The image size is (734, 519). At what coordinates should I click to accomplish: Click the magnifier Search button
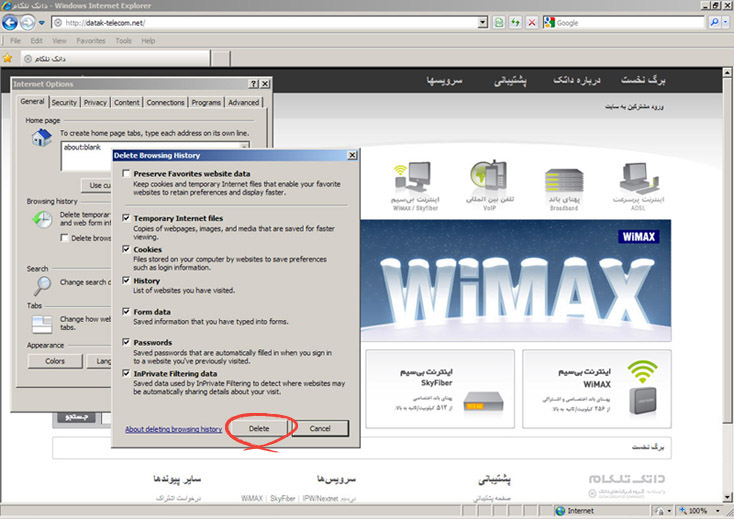[714, 22]
